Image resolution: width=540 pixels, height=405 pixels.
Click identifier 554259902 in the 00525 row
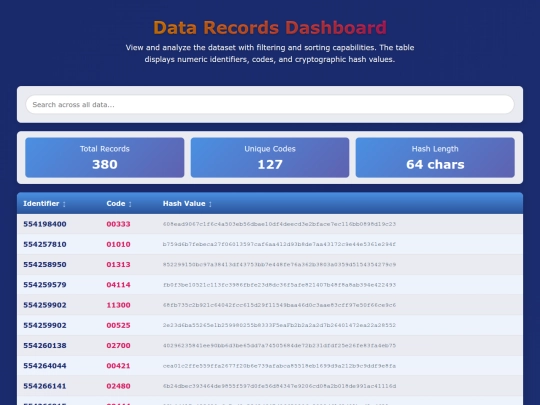[45, 325]
